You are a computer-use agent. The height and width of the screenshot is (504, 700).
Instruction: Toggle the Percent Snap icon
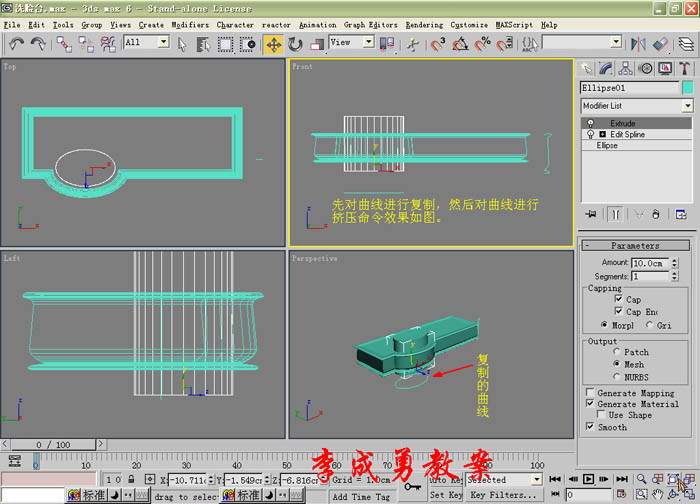pos(483,44)
